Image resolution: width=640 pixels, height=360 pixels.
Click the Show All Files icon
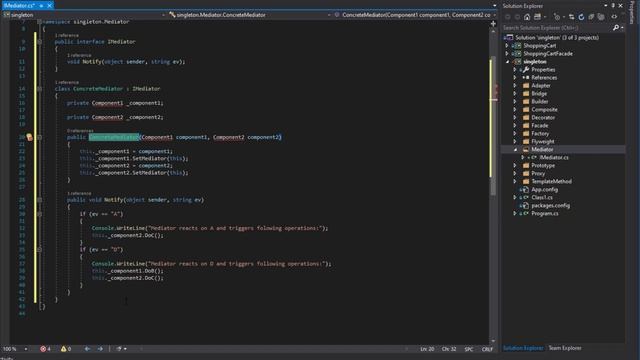pos(601,17)
